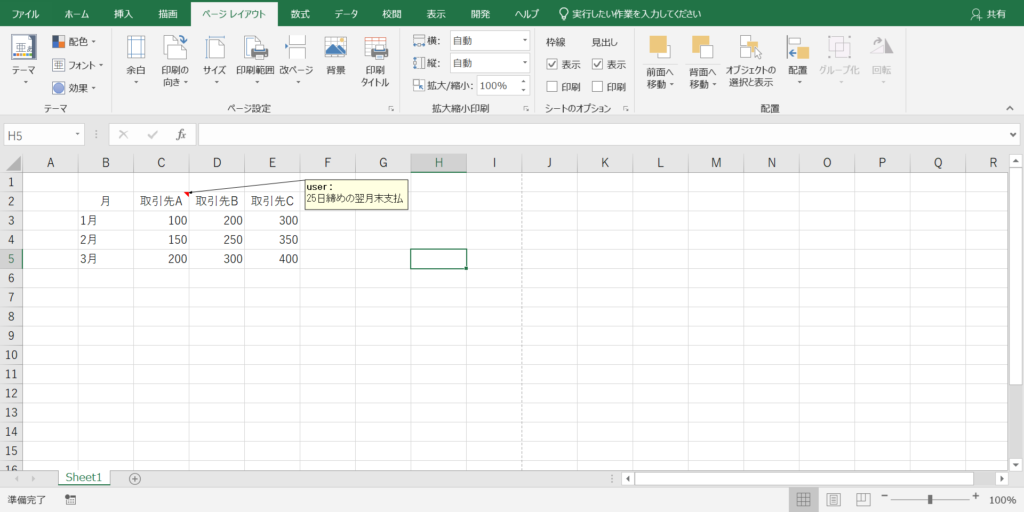Click the zoom slider handle
The height and width of the screenshot is (512, 1024).
click(x=929, y=500)
